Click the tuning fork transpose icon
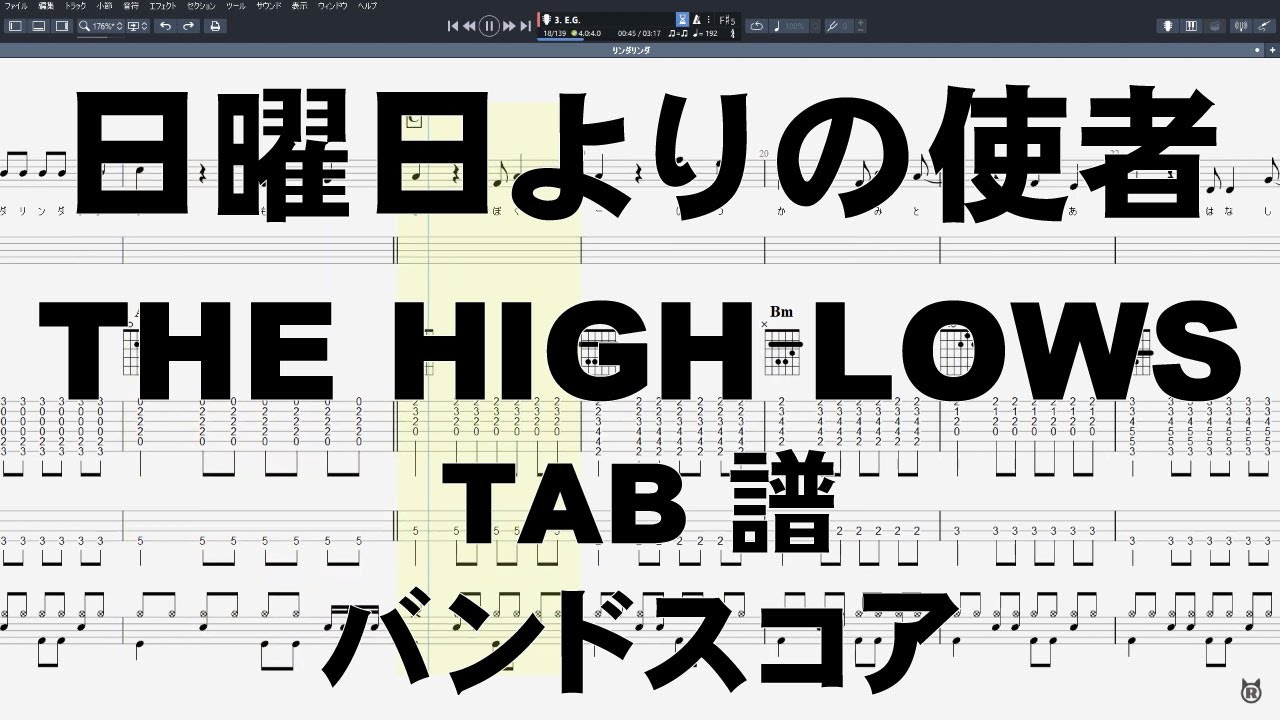This screenshot has width=1280, height=720. pos(834,26)
